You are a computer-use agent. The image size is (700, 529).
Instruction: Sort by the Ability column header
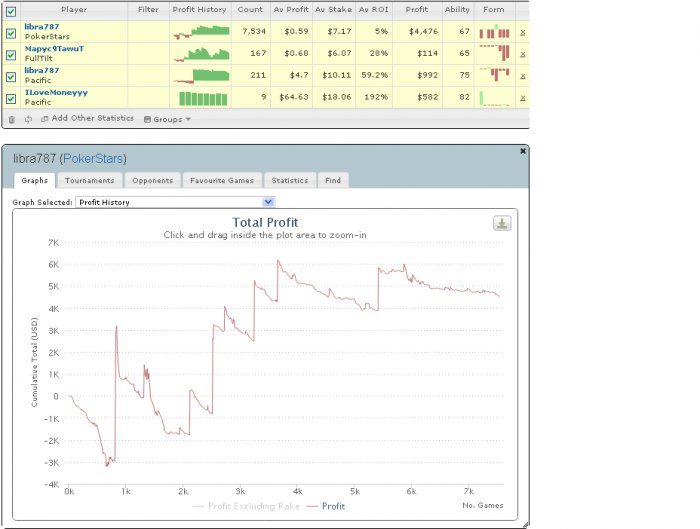(x=457, y=9)
